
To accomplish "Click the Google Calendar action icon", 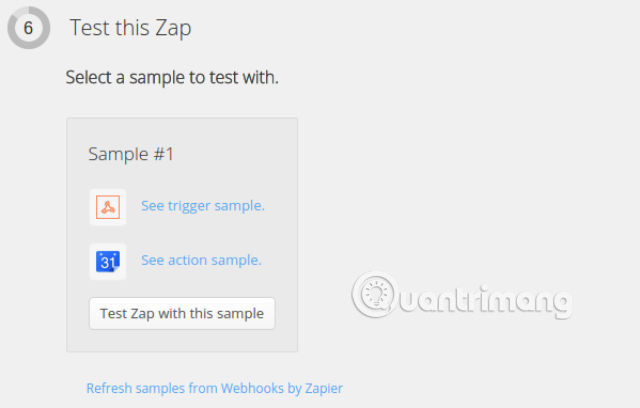I will [108, 261].
